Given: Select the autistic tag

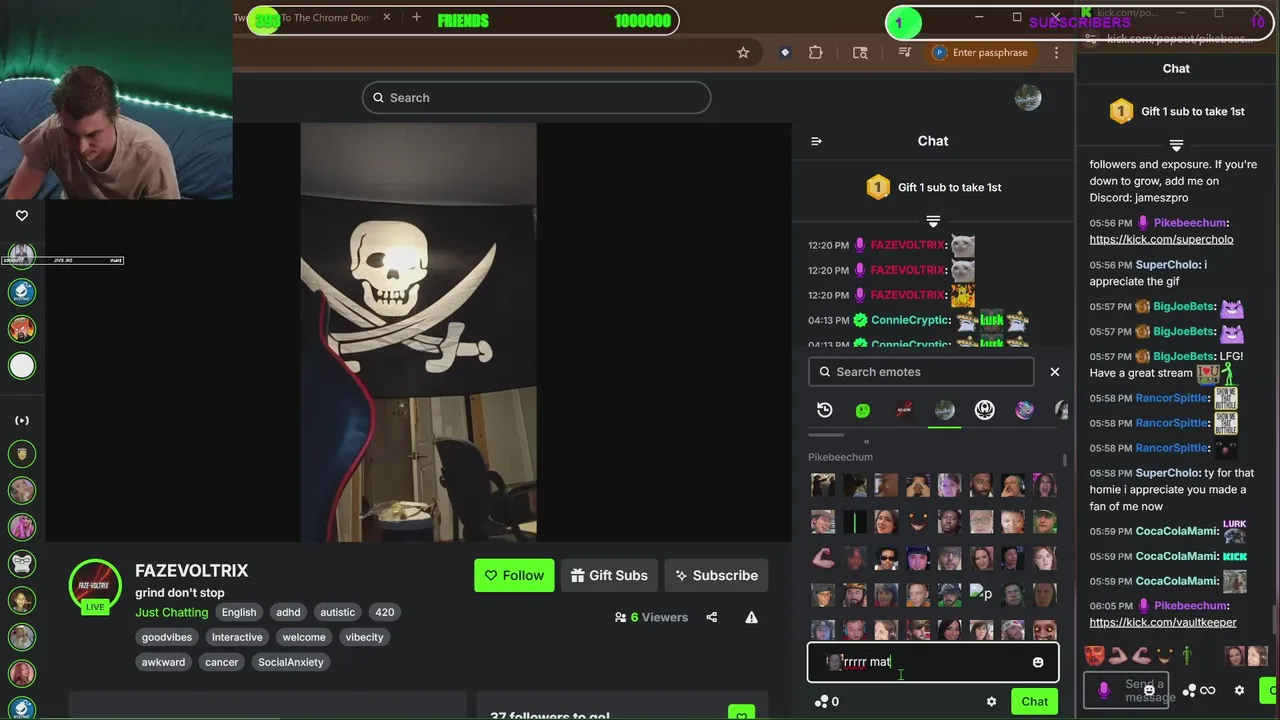Looking at the screenshot, I should click(x=337, y=612).
